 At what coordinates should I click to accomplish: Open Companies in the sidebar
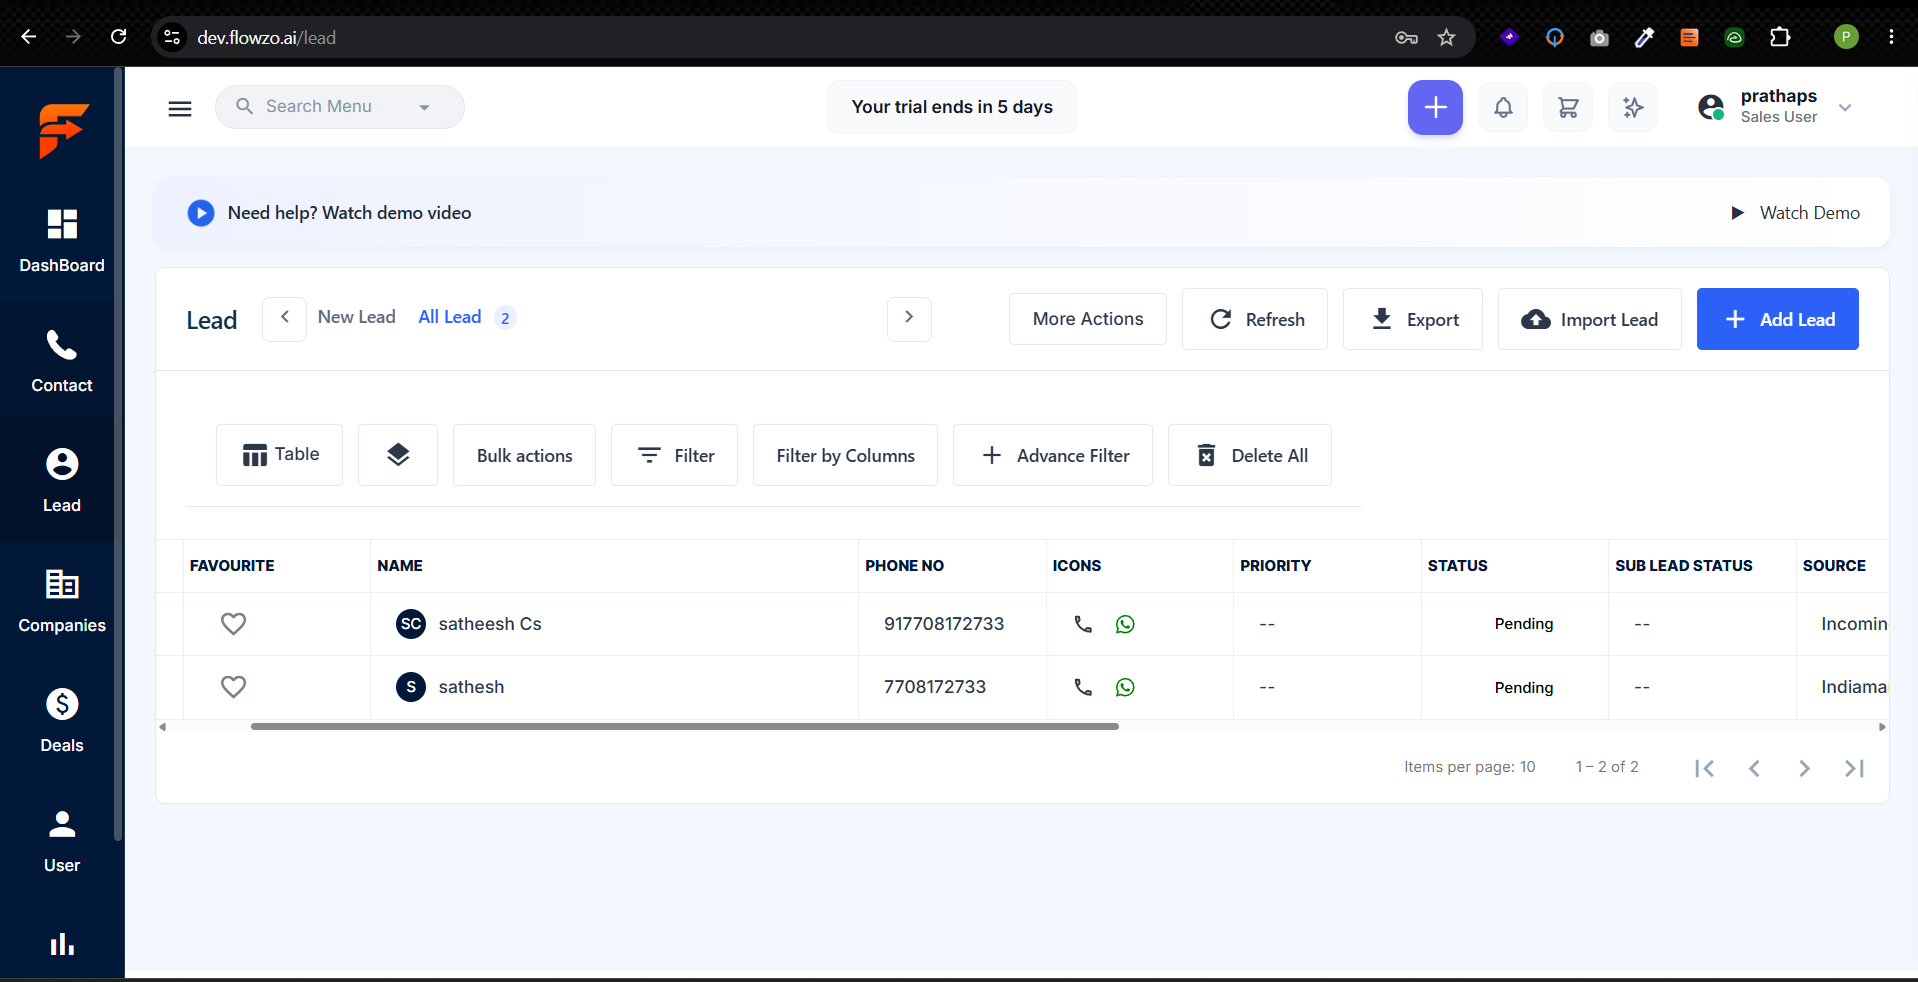click(62, 601)
